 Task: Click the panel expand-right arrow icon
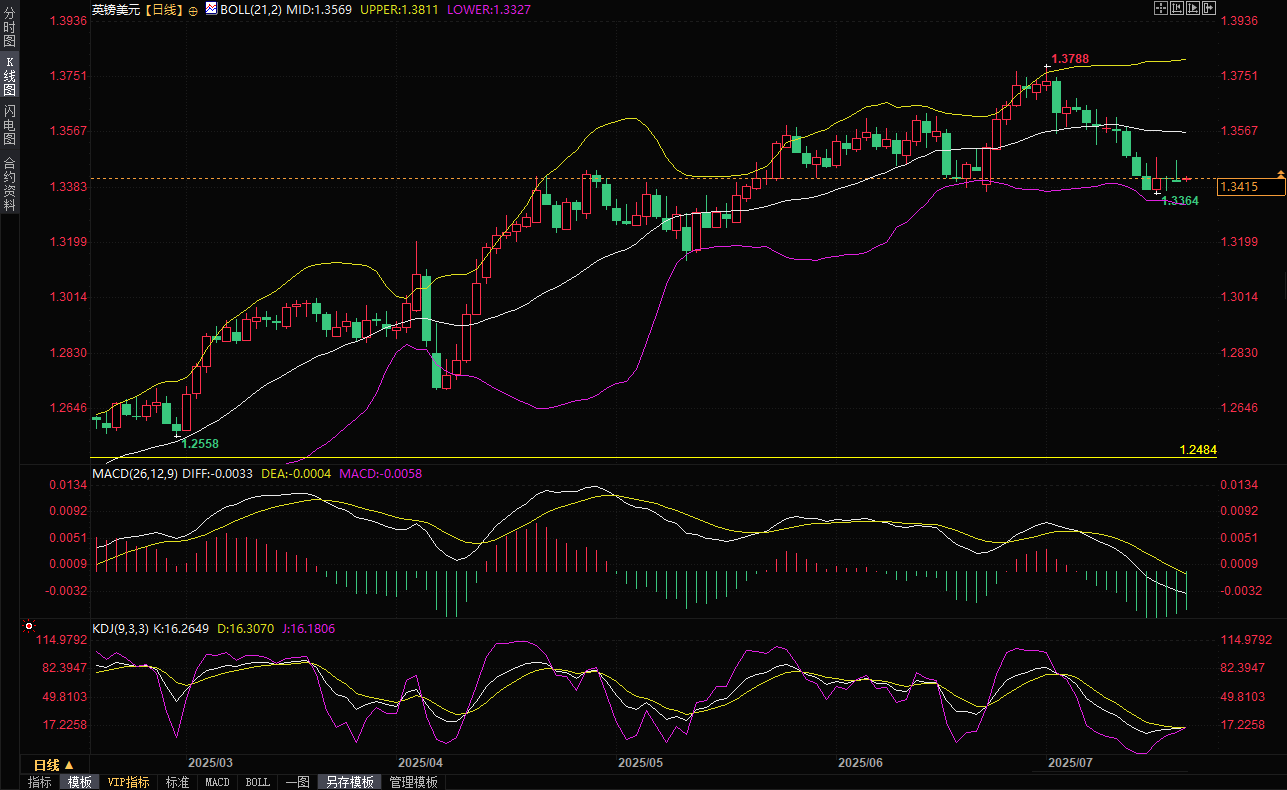point(1209,8)
